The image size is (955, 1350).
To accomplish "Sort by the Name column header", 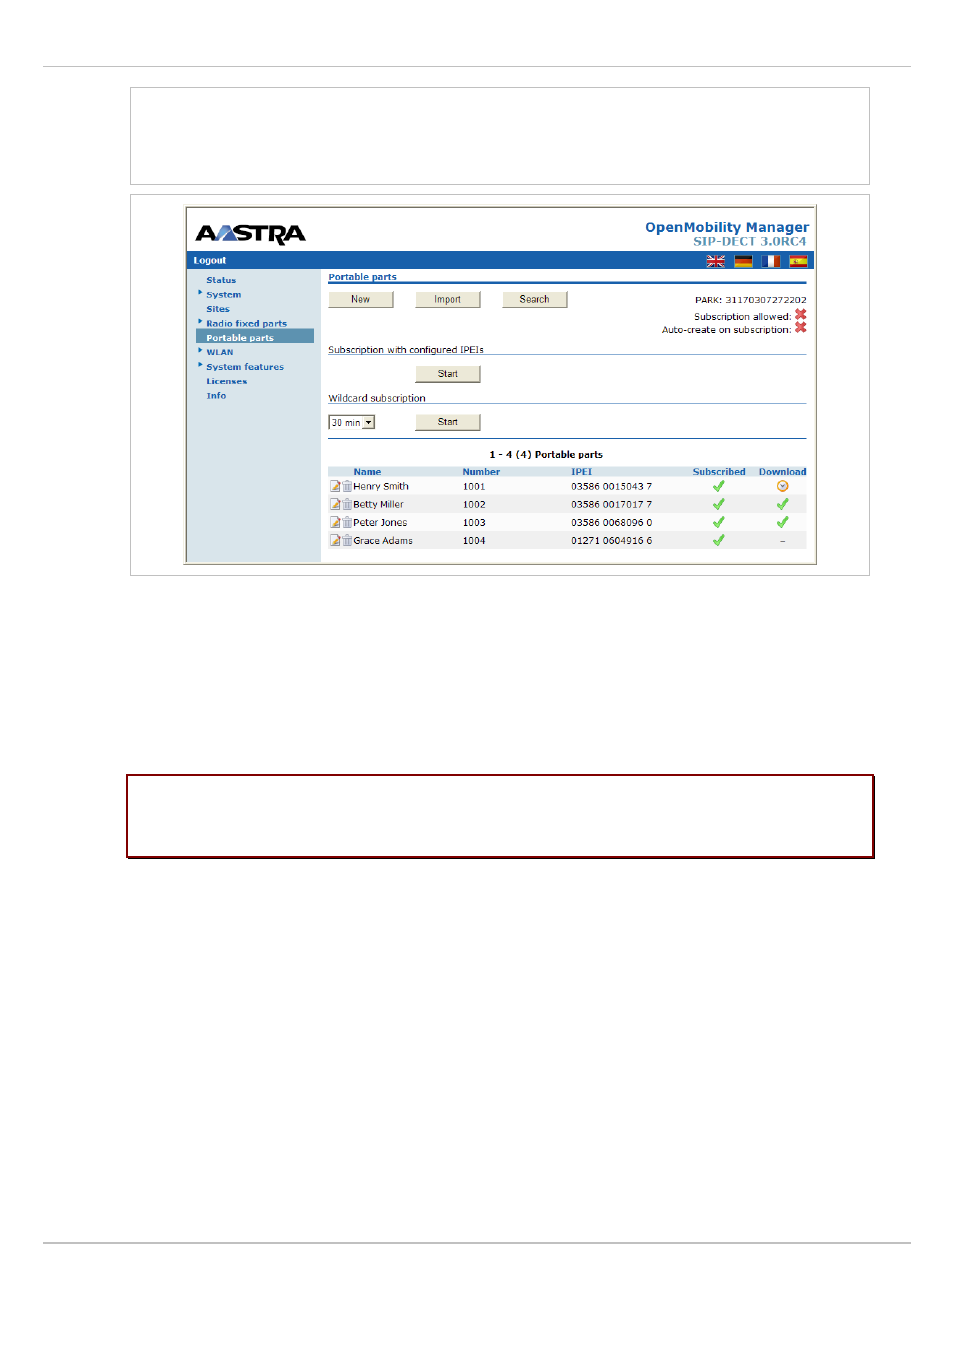I will point(367,472).
